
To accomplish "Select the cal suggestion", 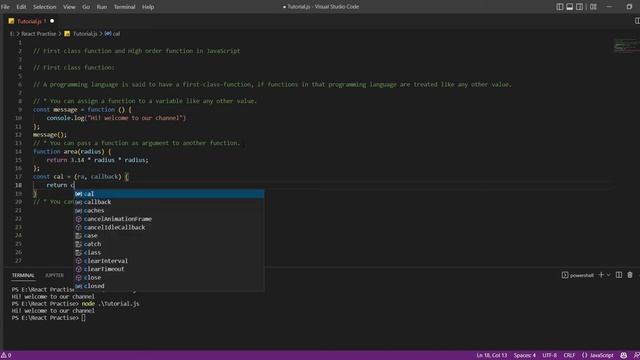I will point(169,194).
